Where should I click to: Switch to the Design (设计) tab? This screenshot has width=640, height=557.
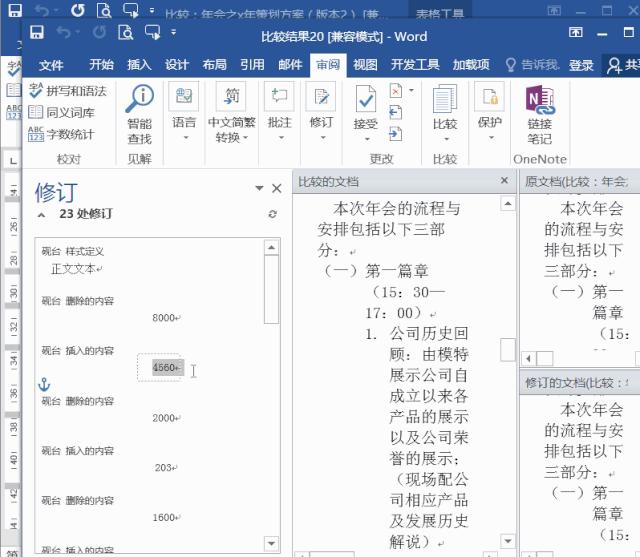point(177,64)
